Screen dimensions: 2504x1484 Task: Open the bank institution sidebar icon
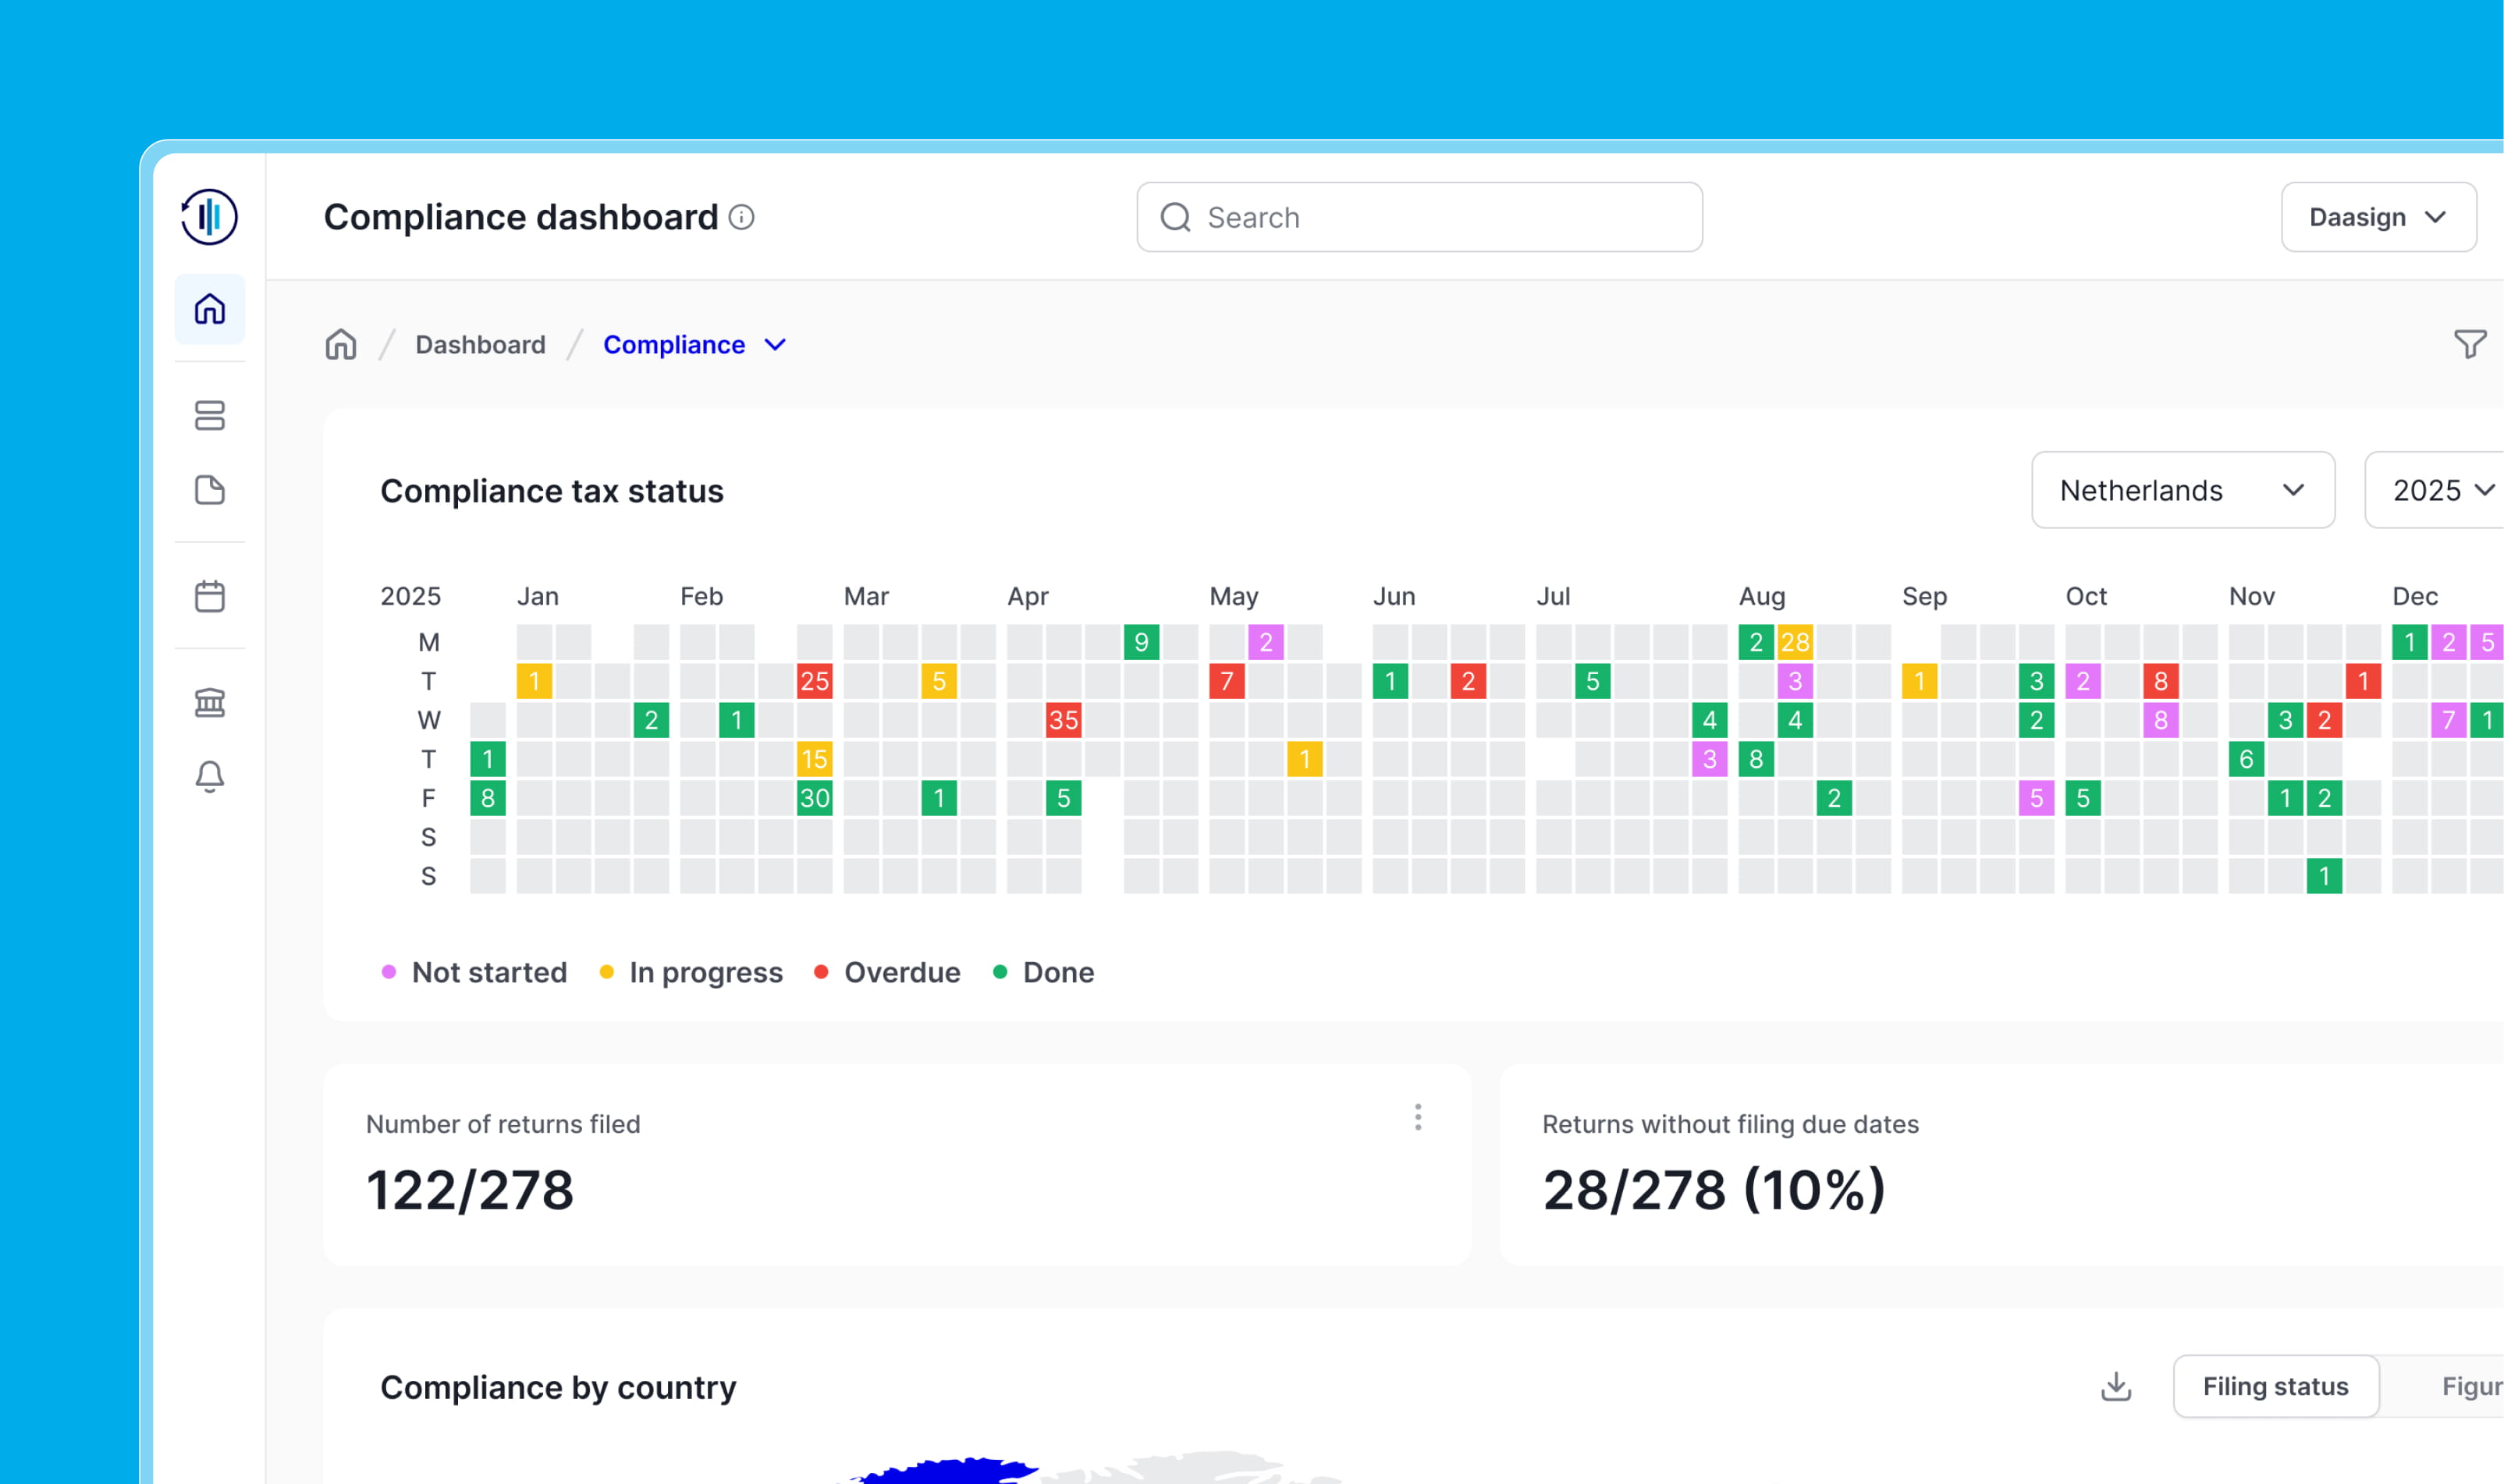coord(209,703)
